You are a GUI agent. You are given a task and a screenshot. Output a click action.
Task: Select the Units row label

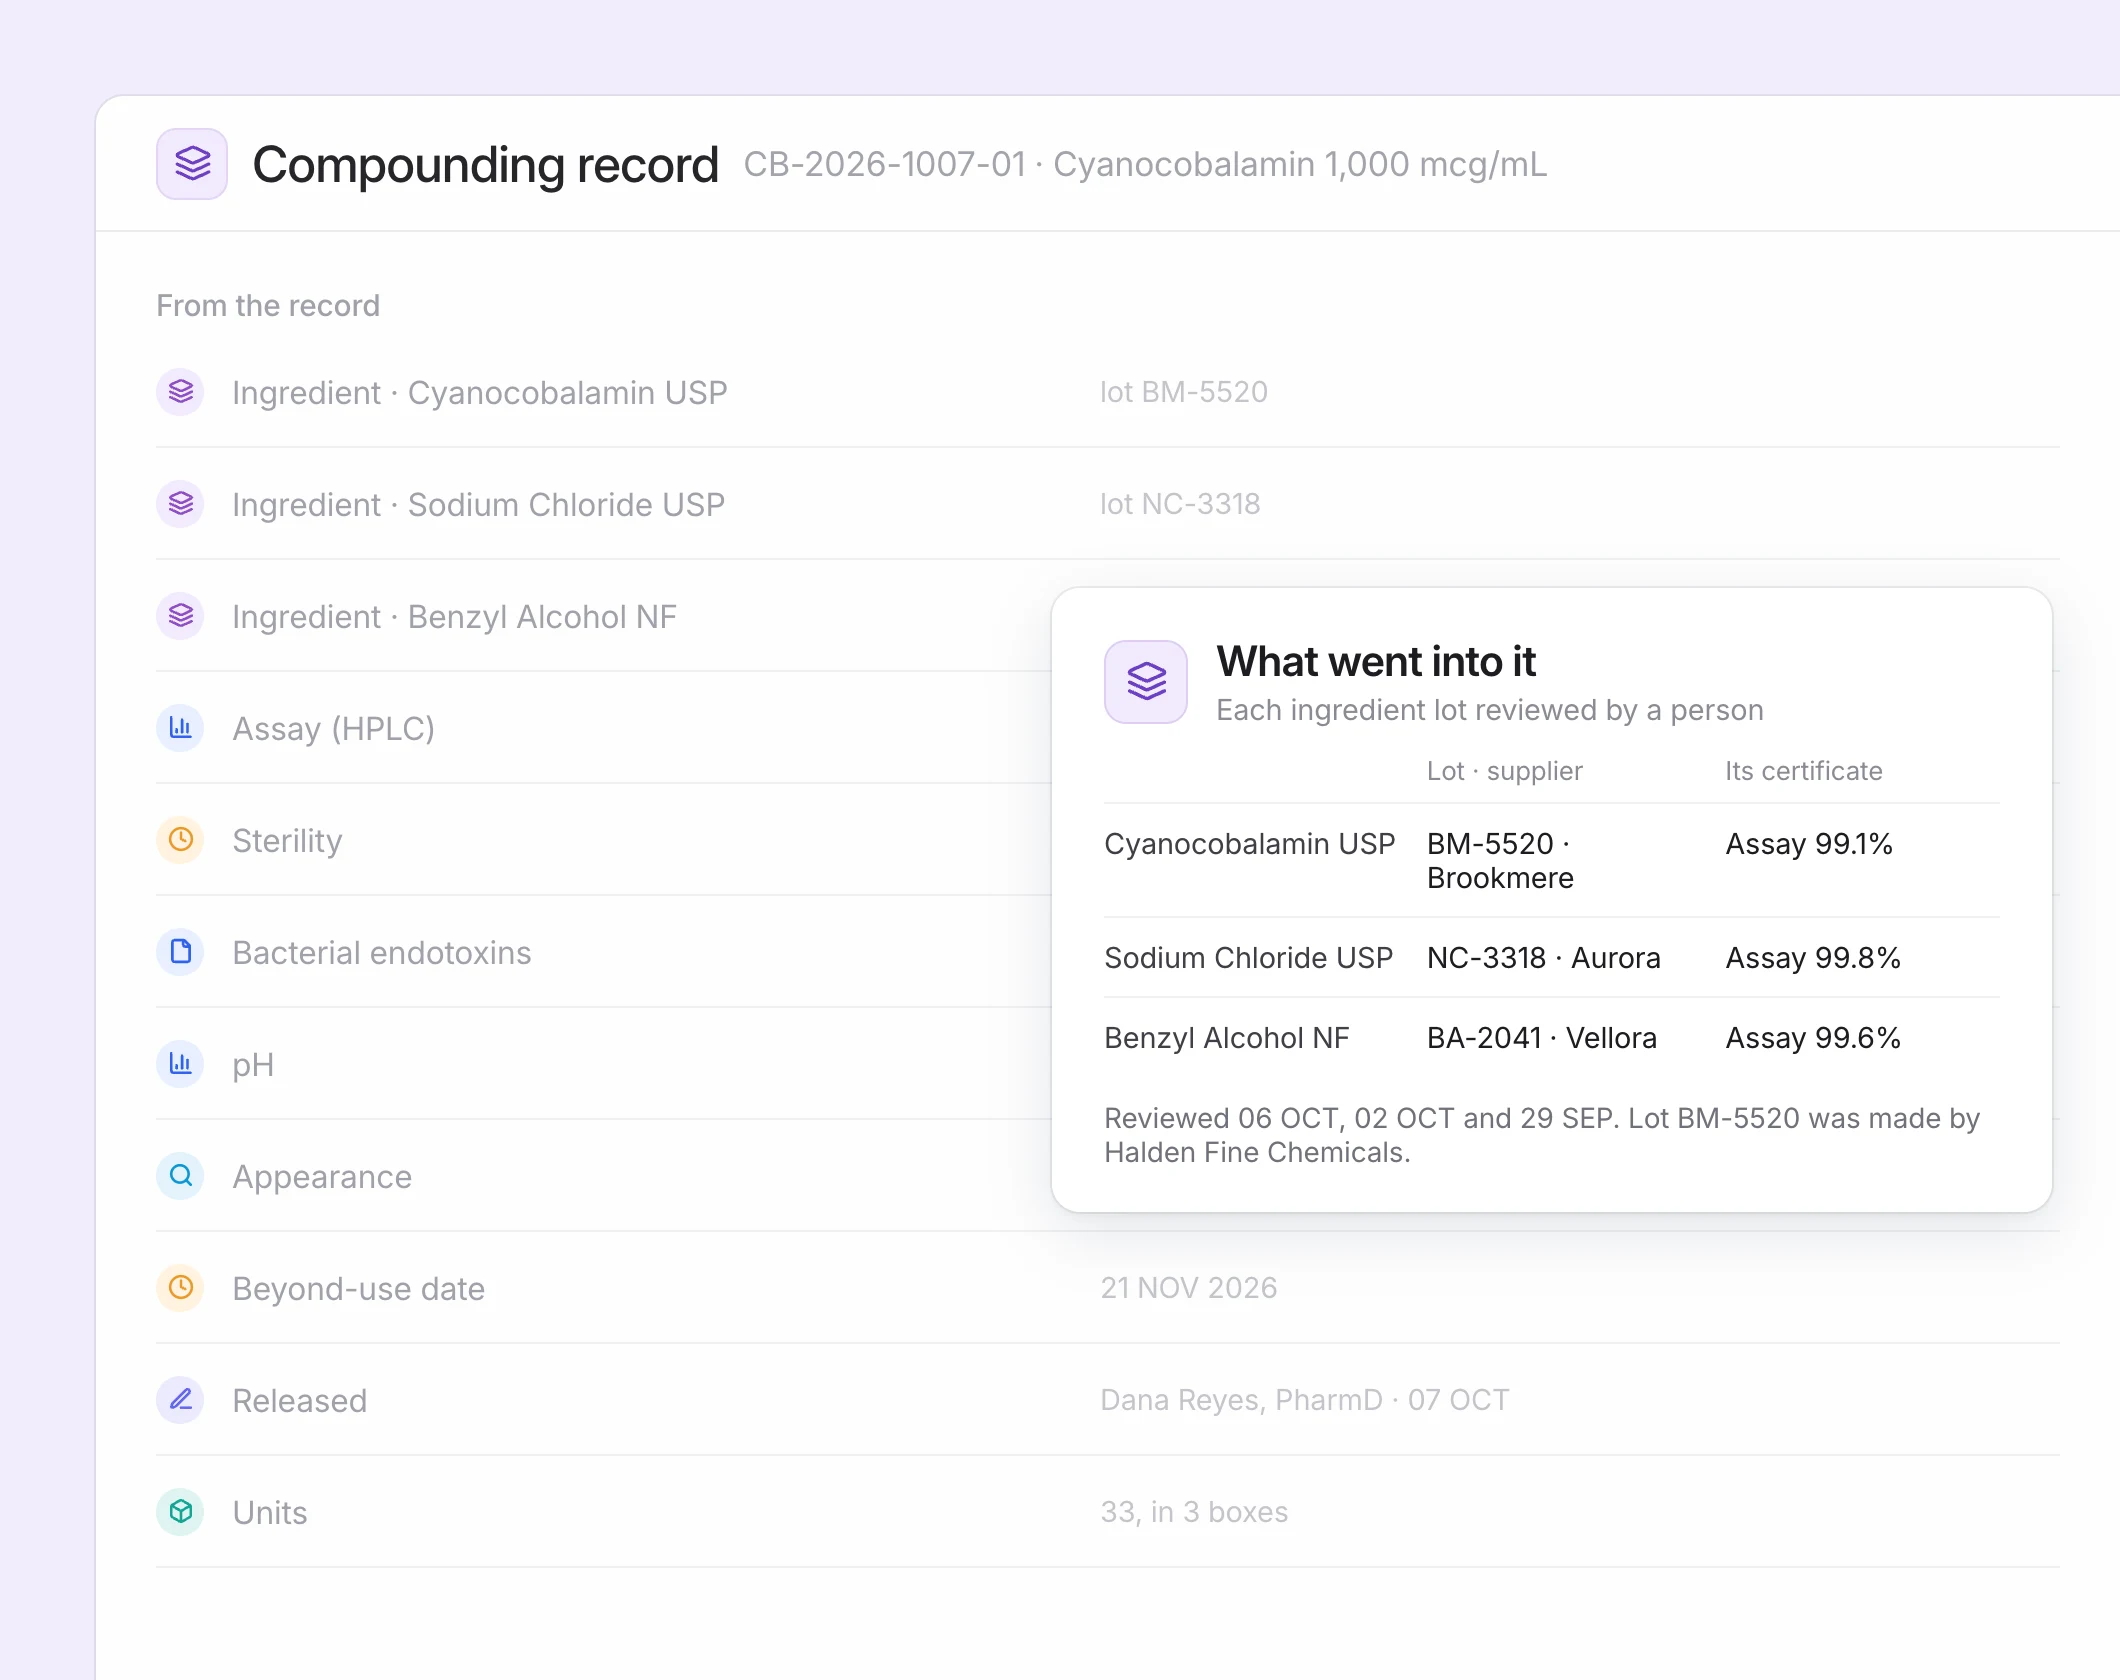(270, 1513)
